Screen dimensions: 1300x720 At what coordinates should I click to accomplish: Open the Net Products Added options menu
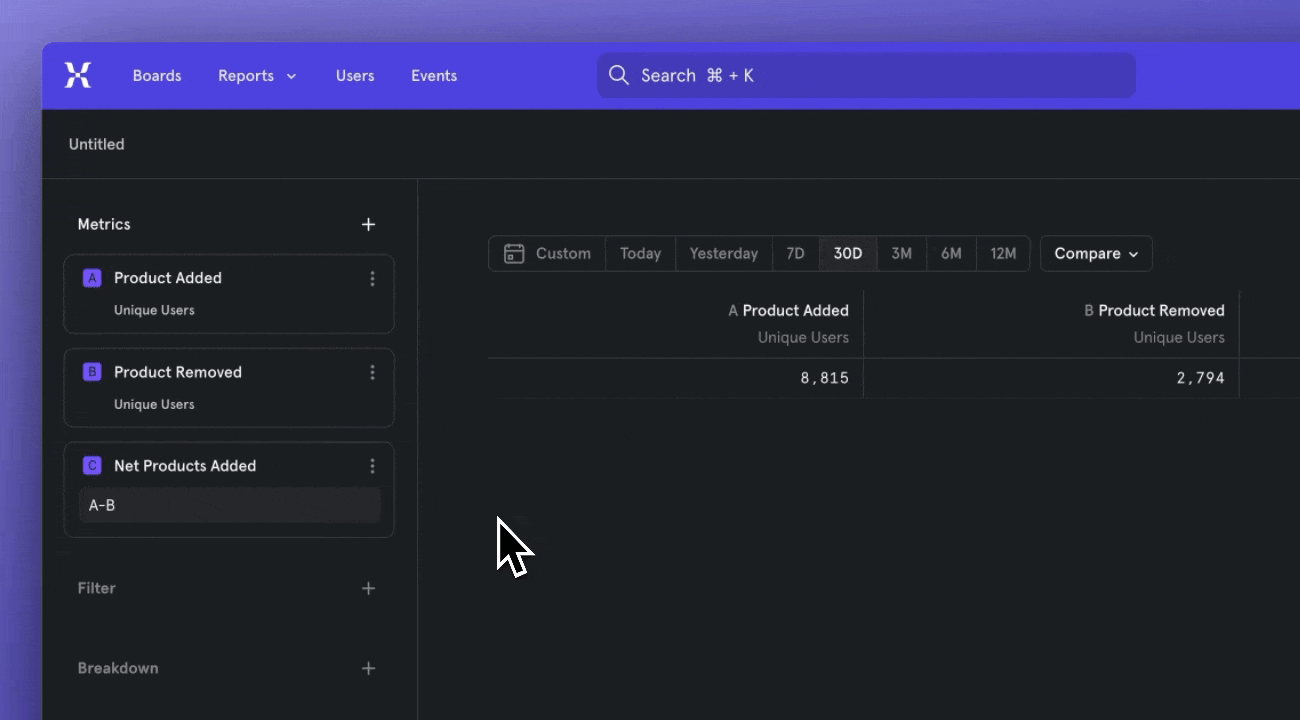pos(372,466)
